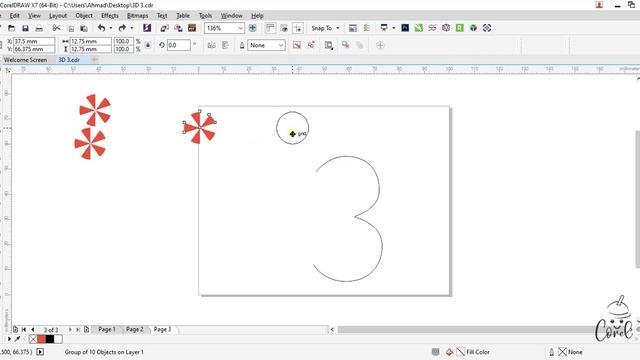Click the Export icon
The height and width of the screenshot is (360, 640).
click(x=178, y=28)
